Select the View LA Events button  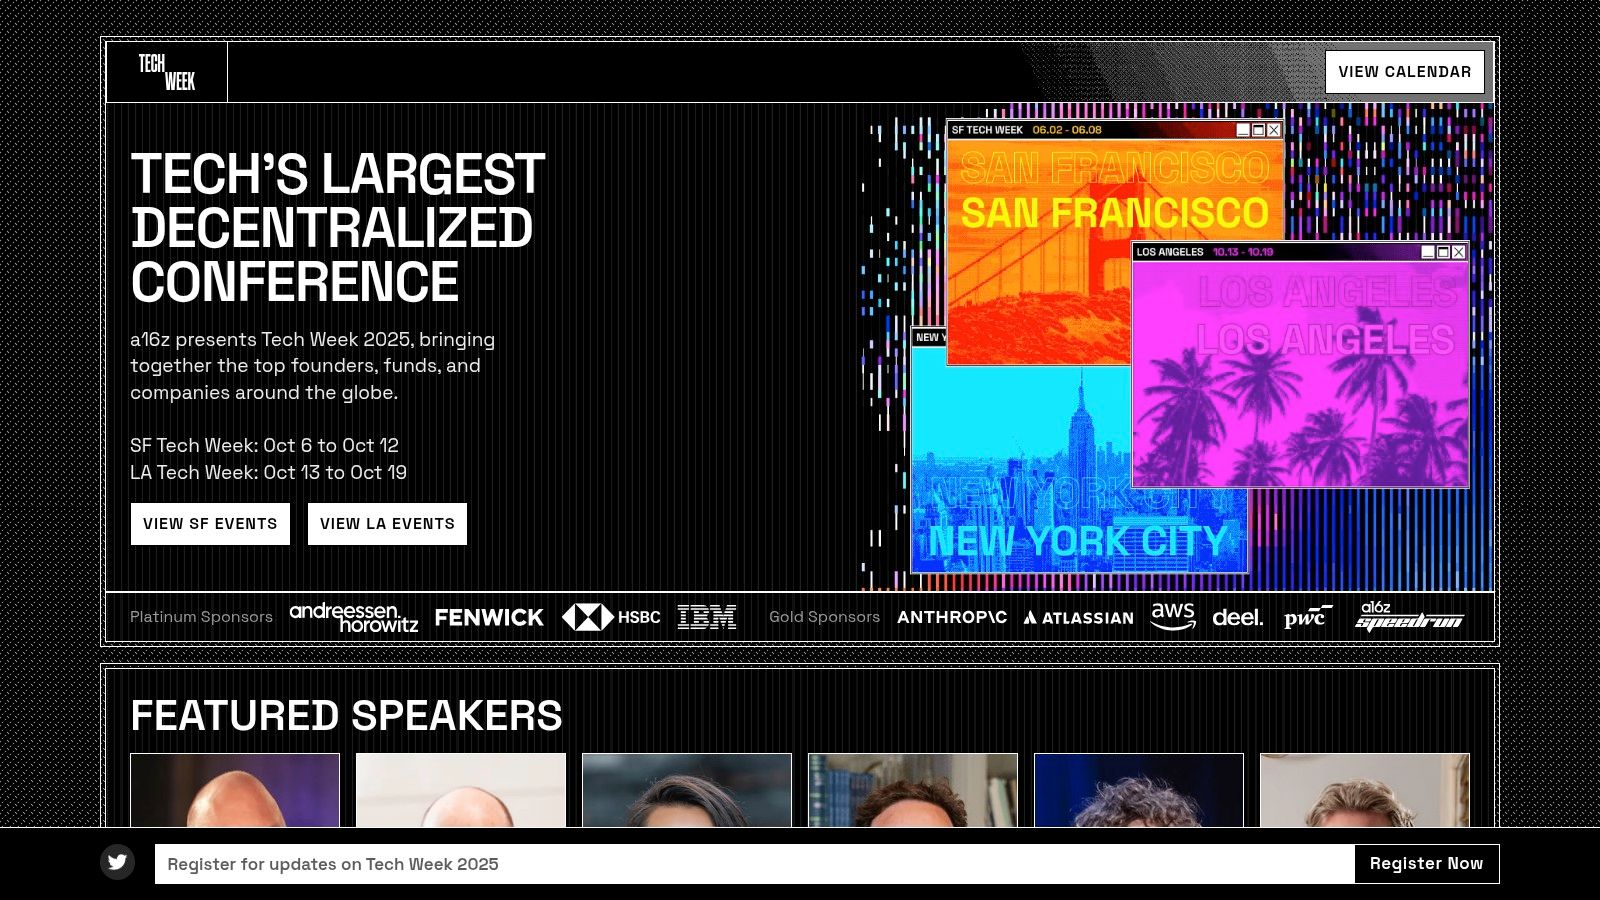pyautogui.click(x=387, y=524)
